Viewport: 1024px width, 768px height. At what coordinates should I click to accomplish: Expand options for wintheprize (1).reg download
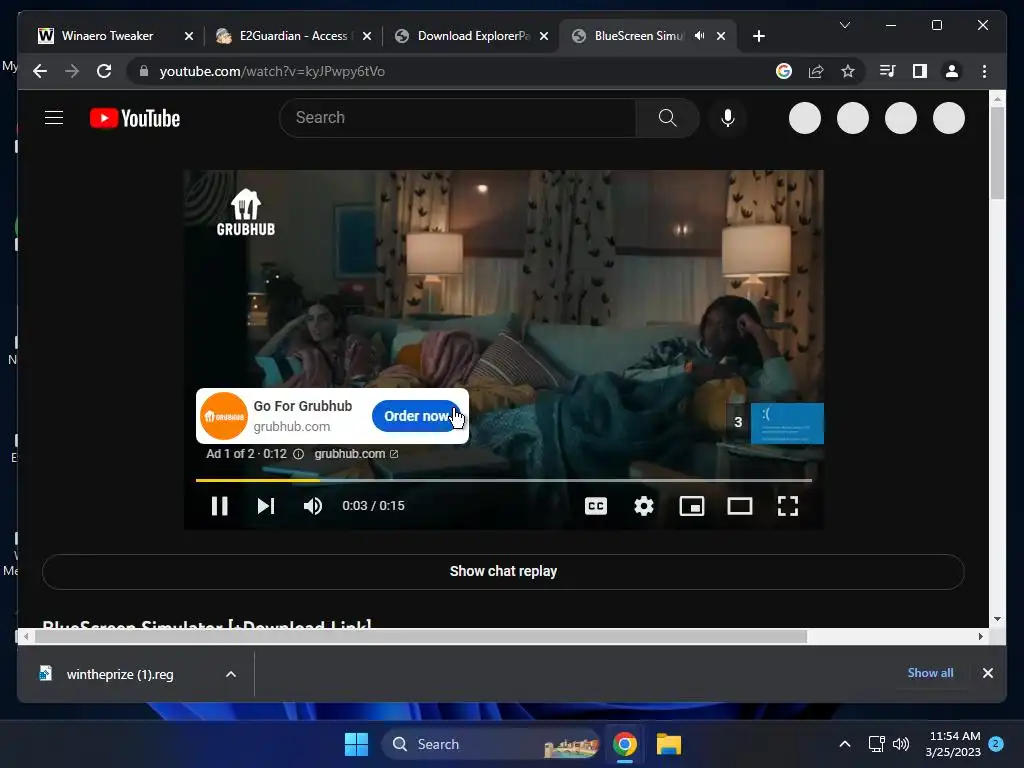tap(231, 675)
